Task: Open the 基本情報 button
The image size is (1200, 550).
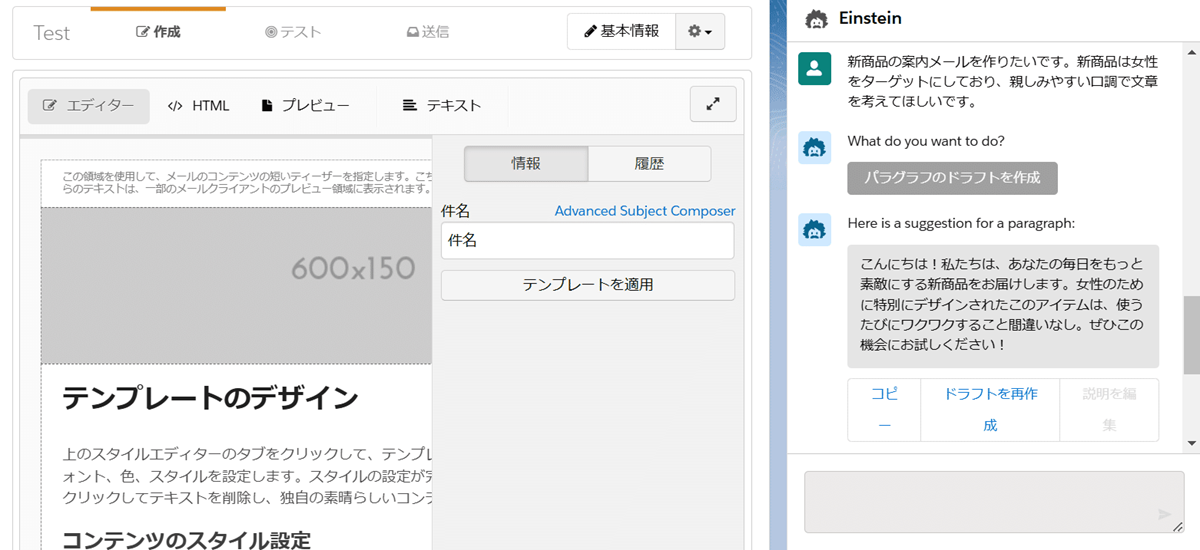Action: pos(621,32)
